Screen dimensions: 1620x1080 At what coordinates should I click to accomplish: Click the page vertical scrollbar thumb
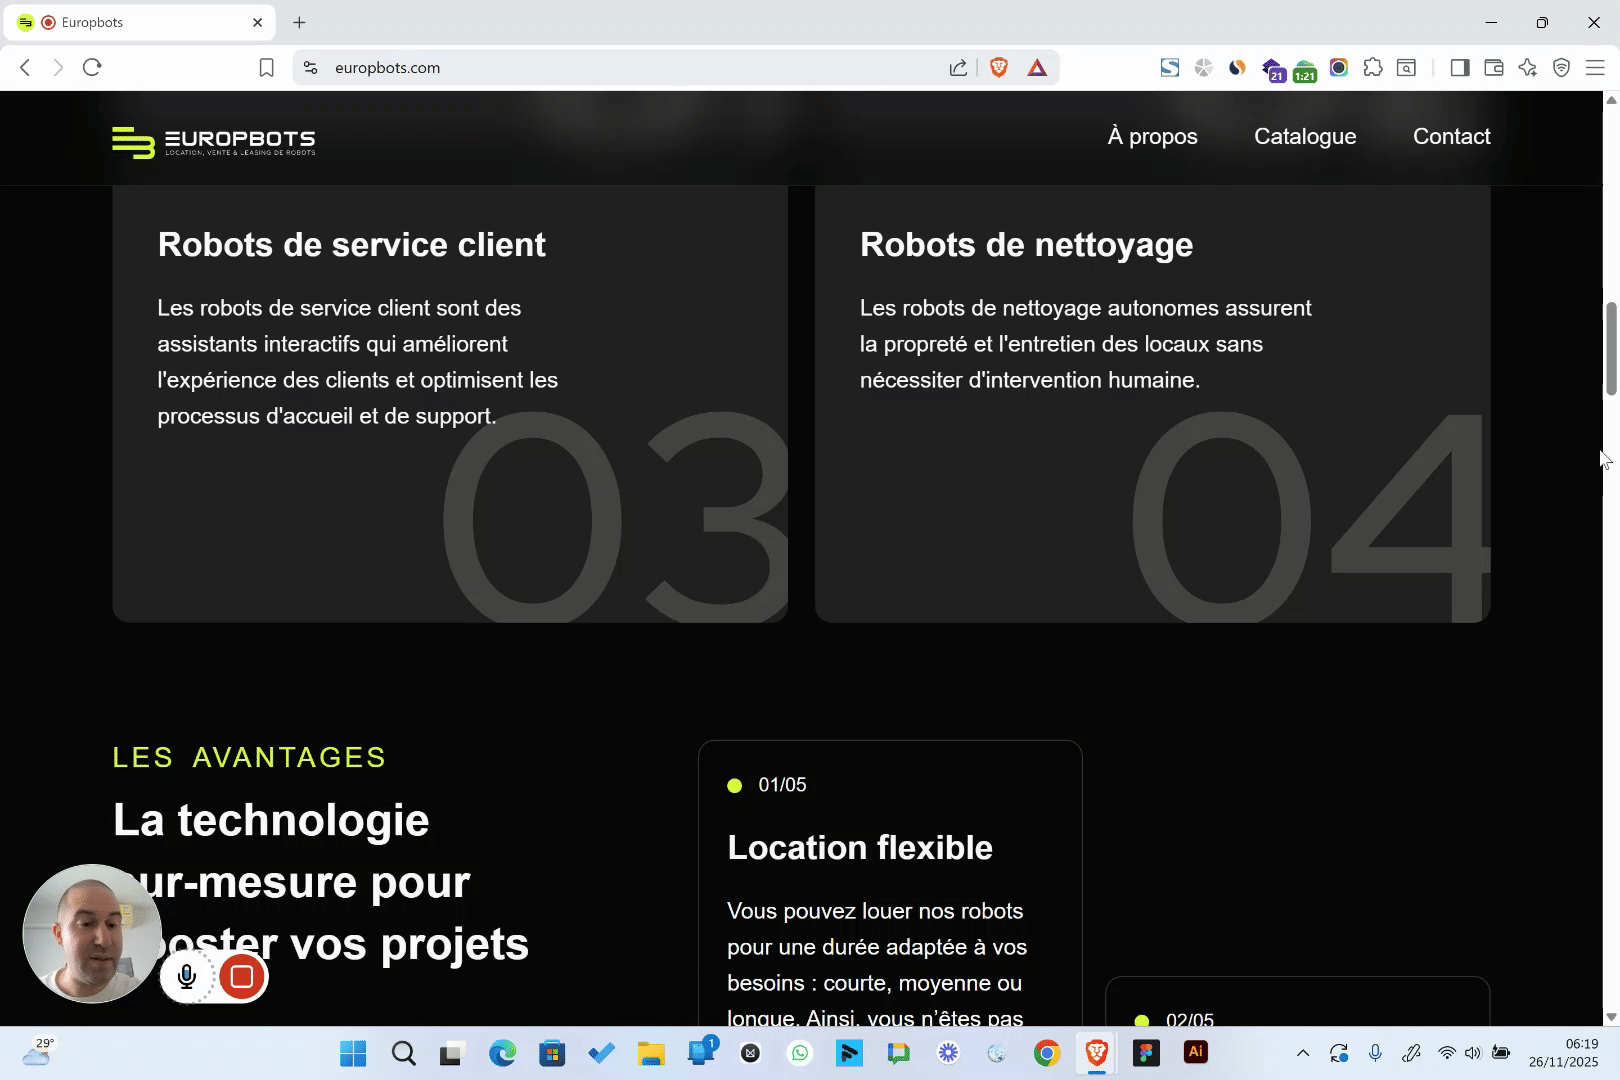click(1611, 348)
